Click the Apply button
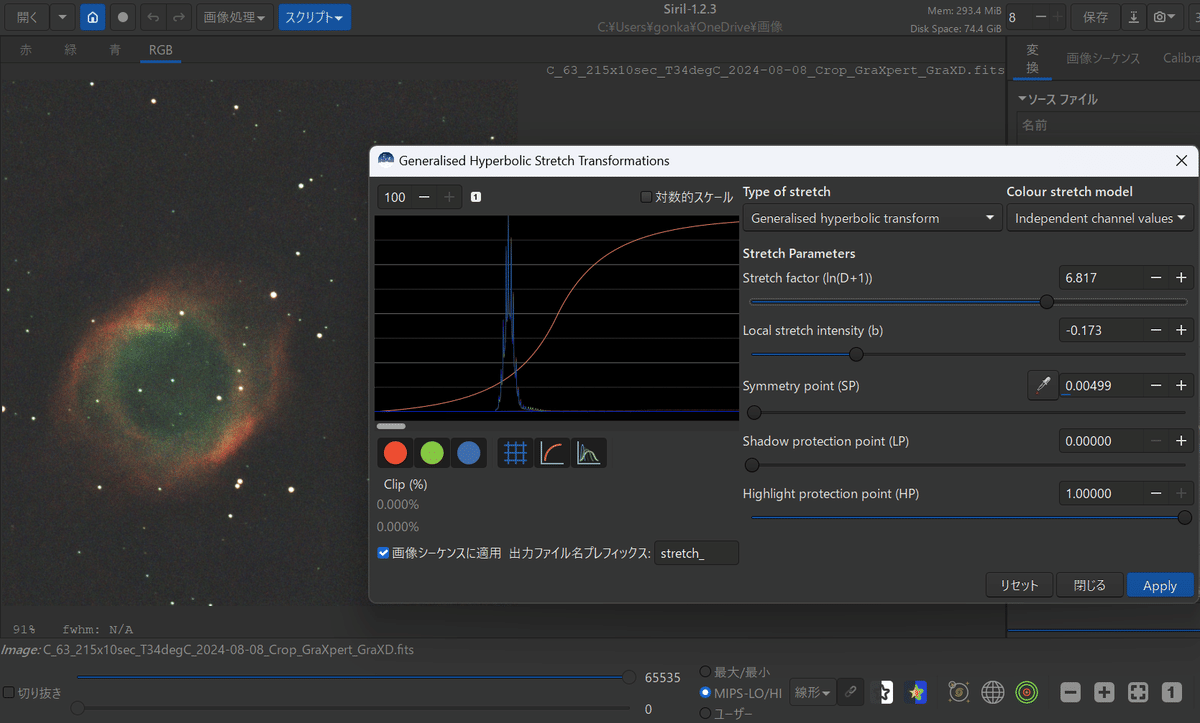 click(x=1160, y=586)
